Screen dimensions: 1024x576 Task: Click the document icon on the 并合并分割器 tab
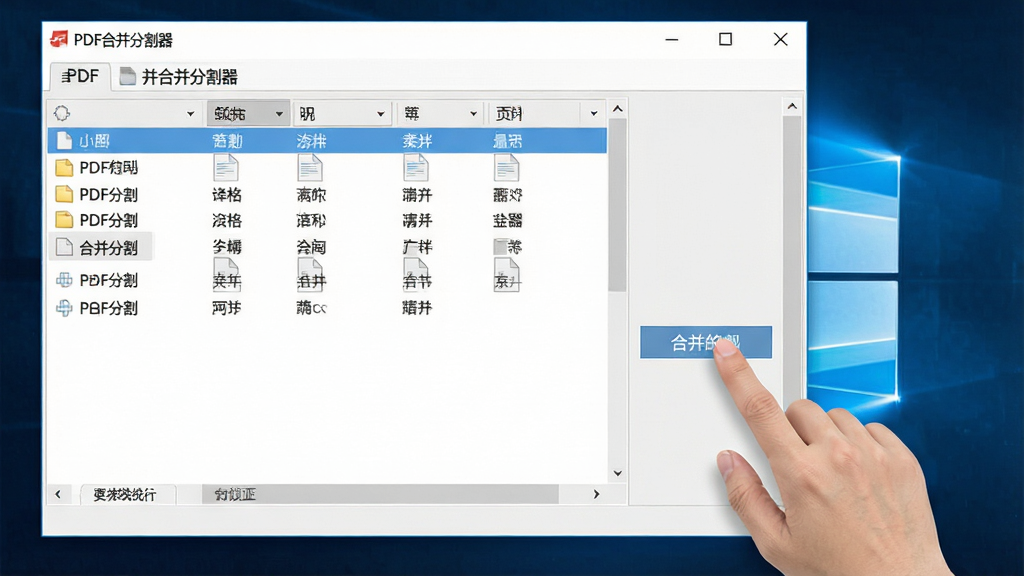click(x=127, y=76)
